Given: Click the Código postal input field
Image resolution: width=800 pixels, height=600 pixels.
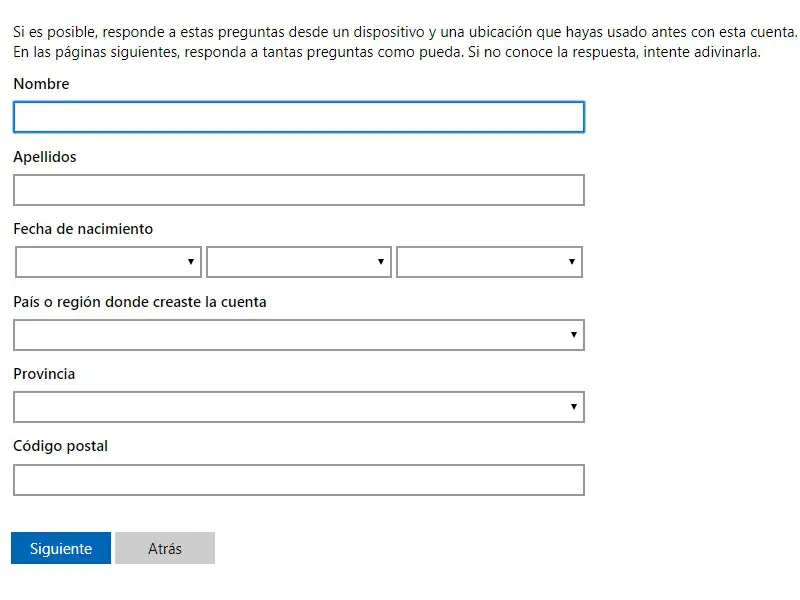Looking at the screenshot, I should pos(298,480).
